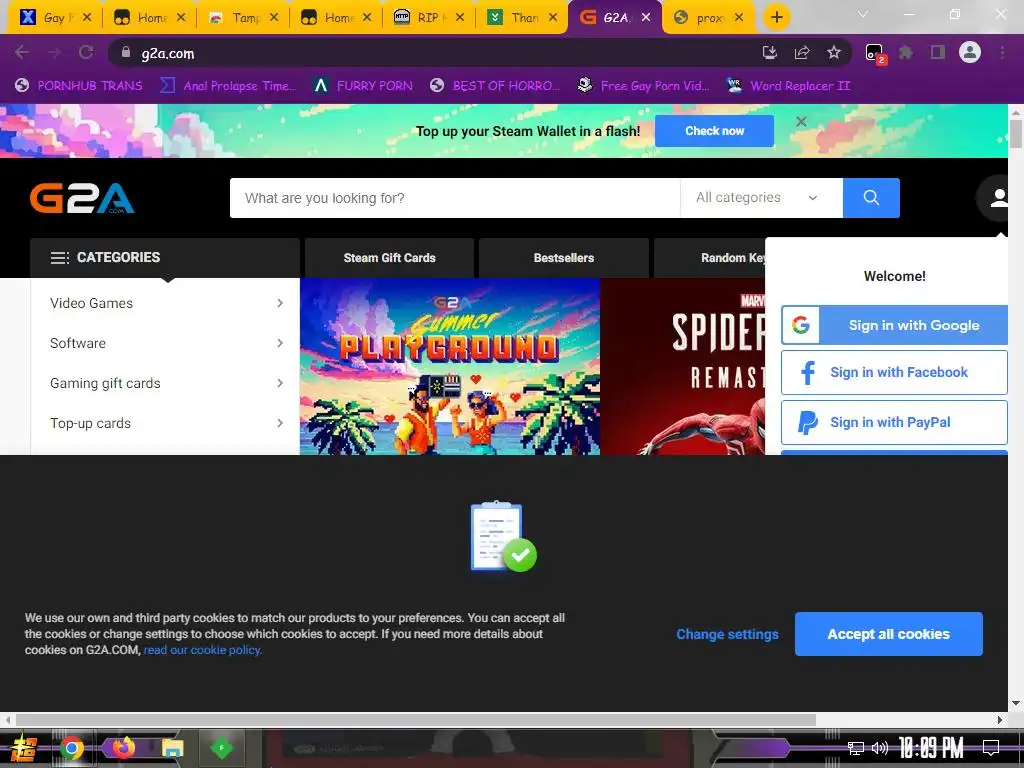Switch to the RIP browser tab

[428, 18]
